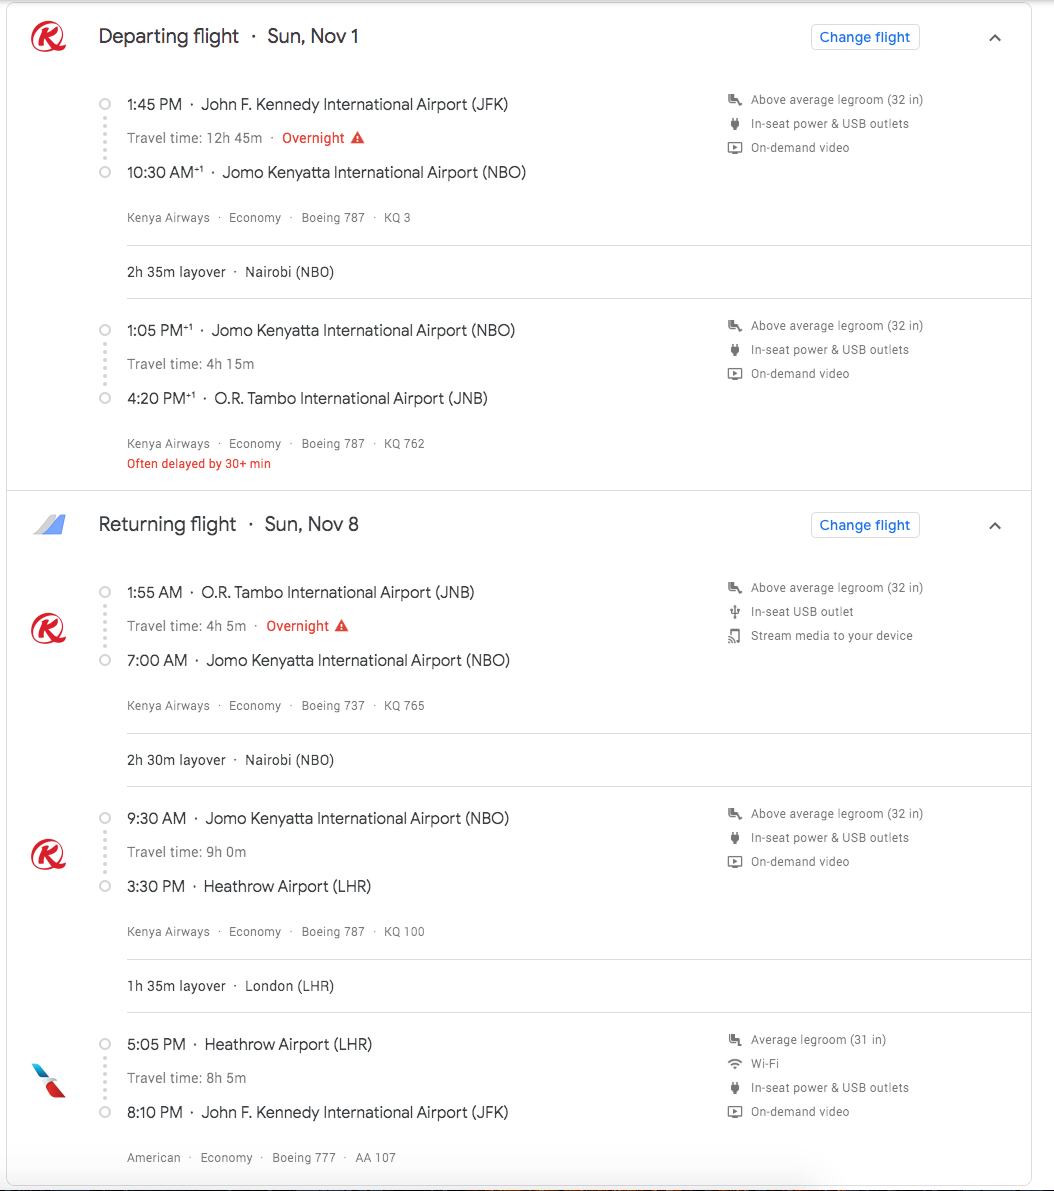
Task: Change the returning flight on Nov 8
Action: point(865,525)
